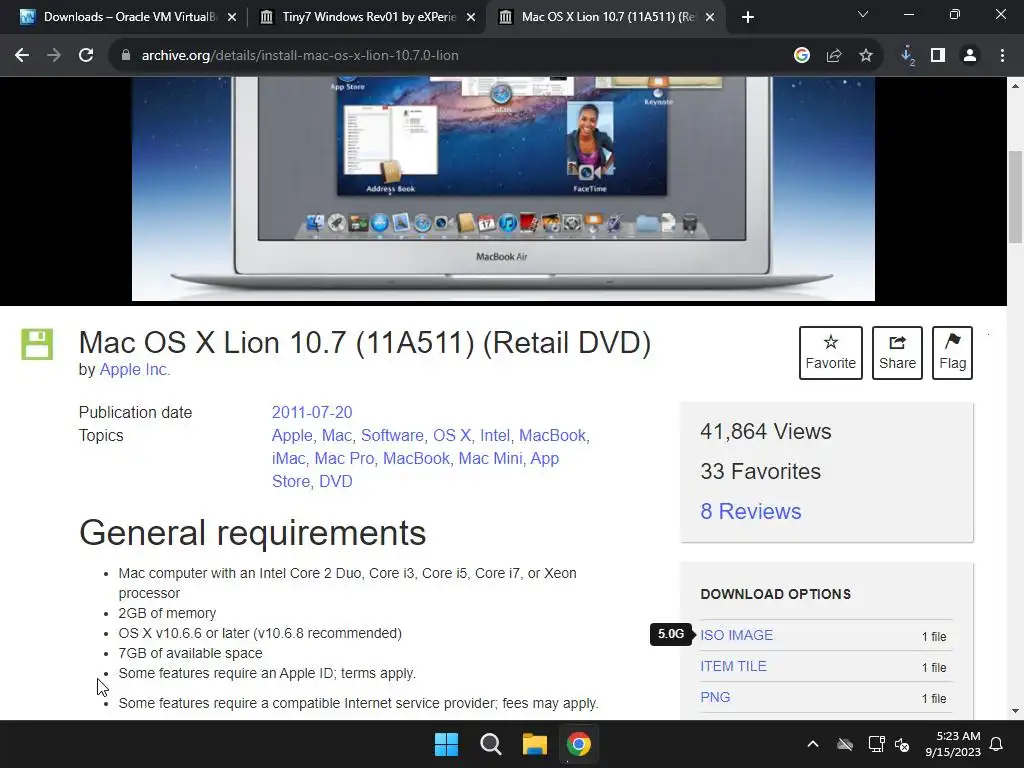The height and width of the screenshot is (768, 1024).
Task: Close the Downloads – Oracle VM VirtualBox tab
Action: click(232, 17)
